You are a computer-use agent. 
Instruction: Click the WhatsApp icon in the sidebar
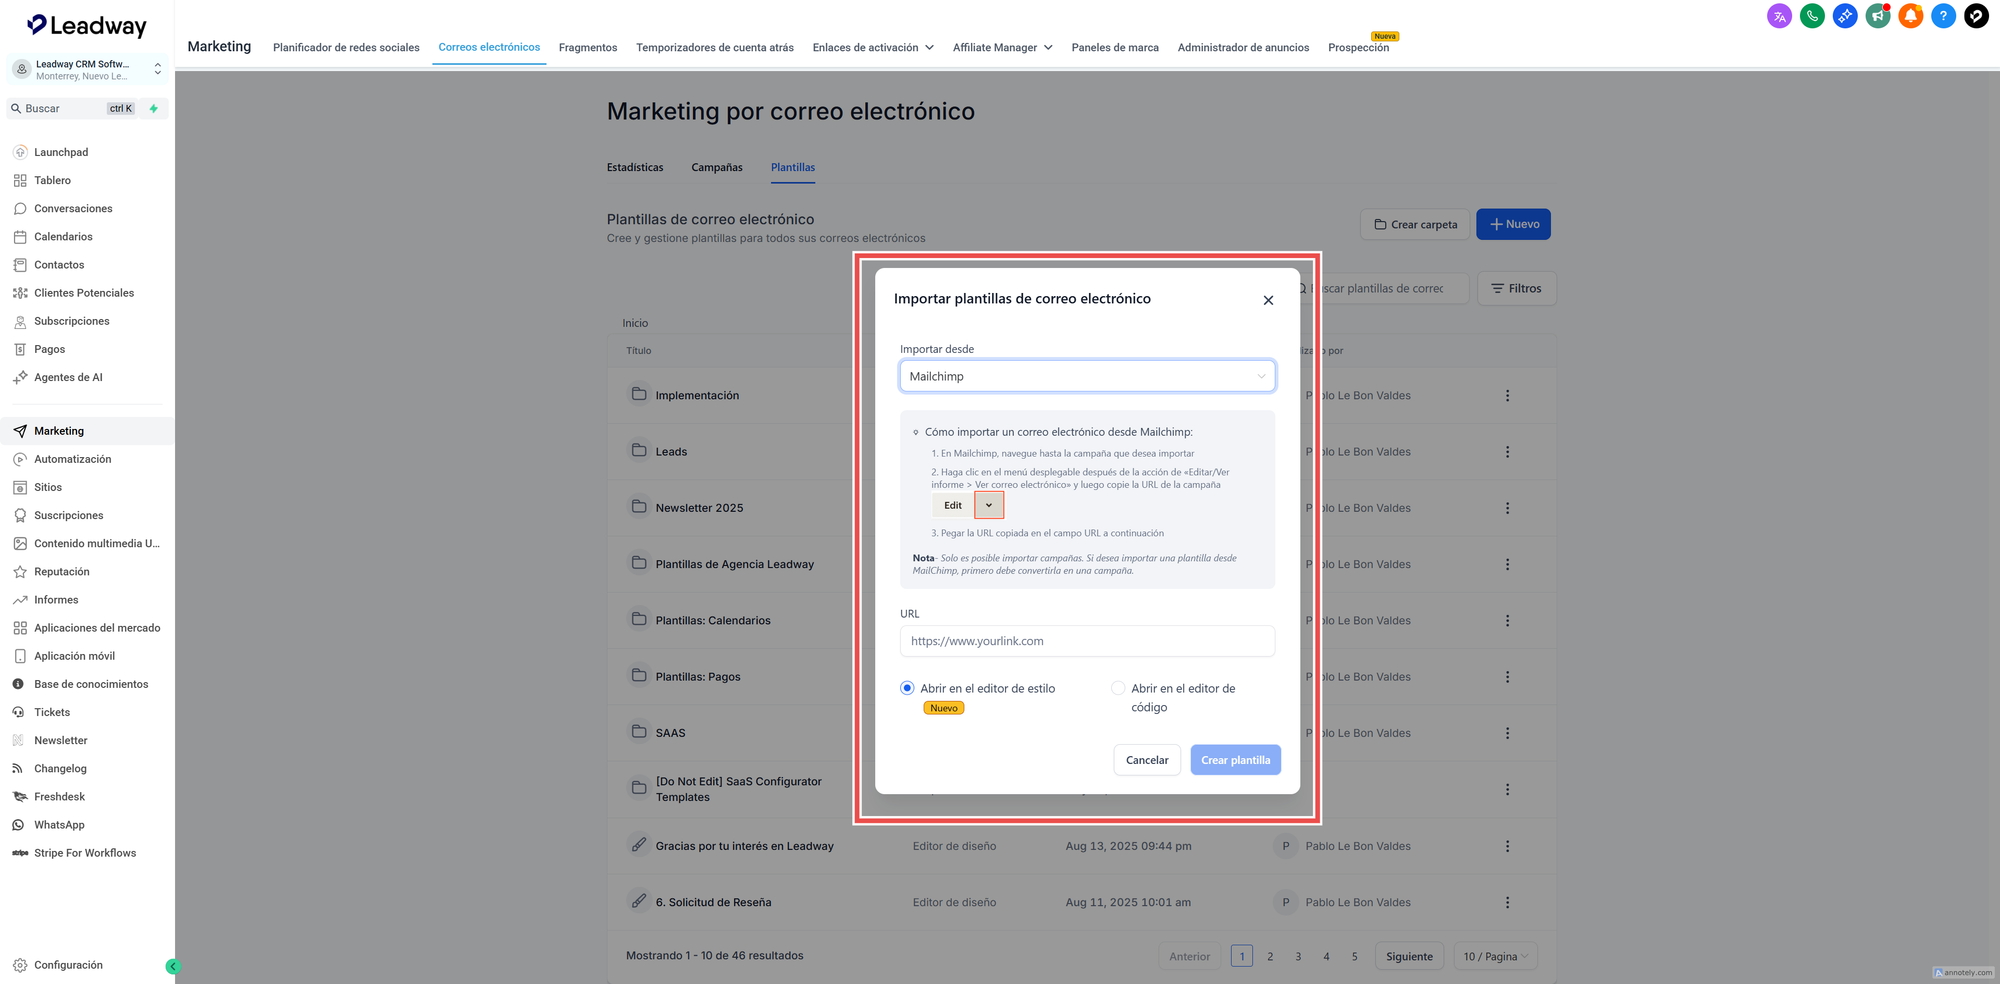[x=18, y=825]
